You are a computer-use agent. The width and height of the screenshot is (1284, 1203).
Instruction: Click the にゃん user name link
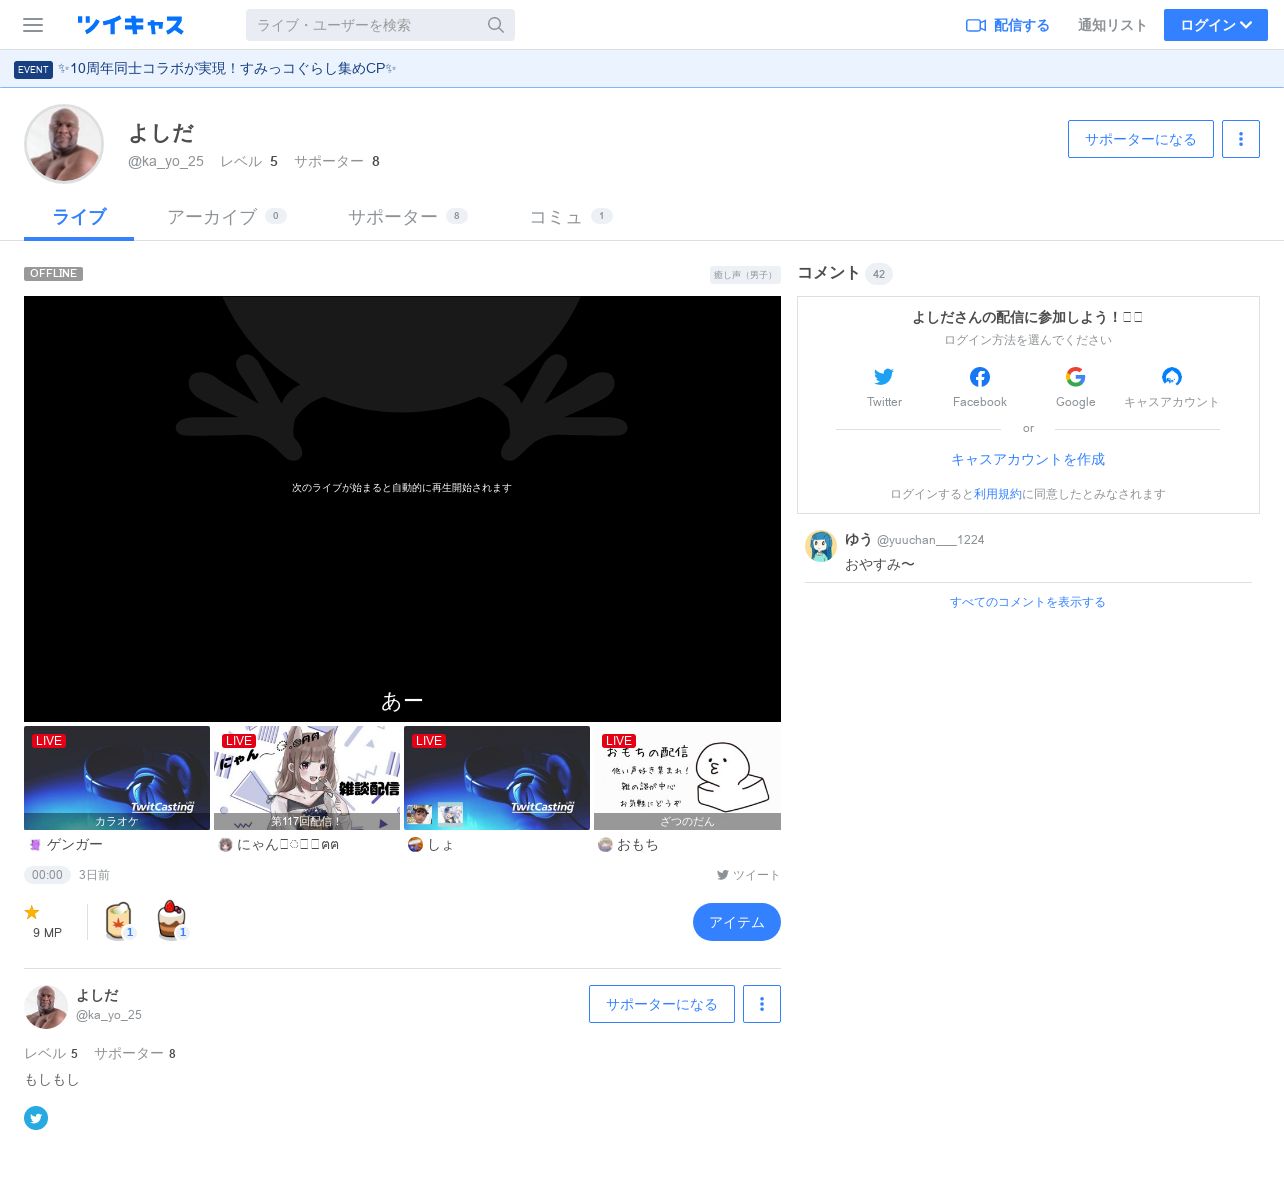tap(288, 845)
